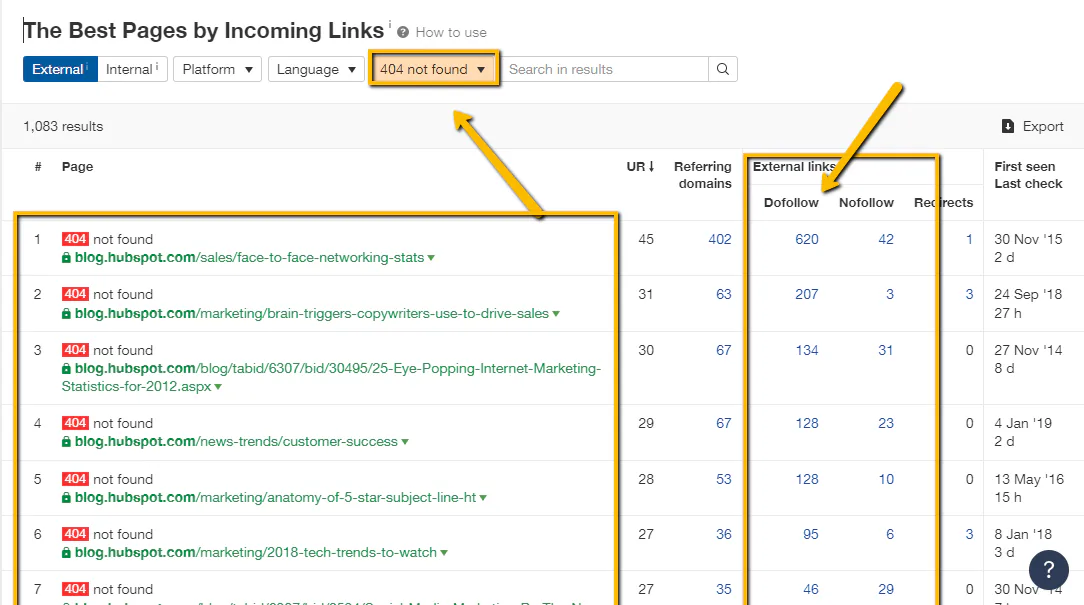The image size is (1084, 605).
Task: Click dofollow value 134
Action: click(807, 351)
